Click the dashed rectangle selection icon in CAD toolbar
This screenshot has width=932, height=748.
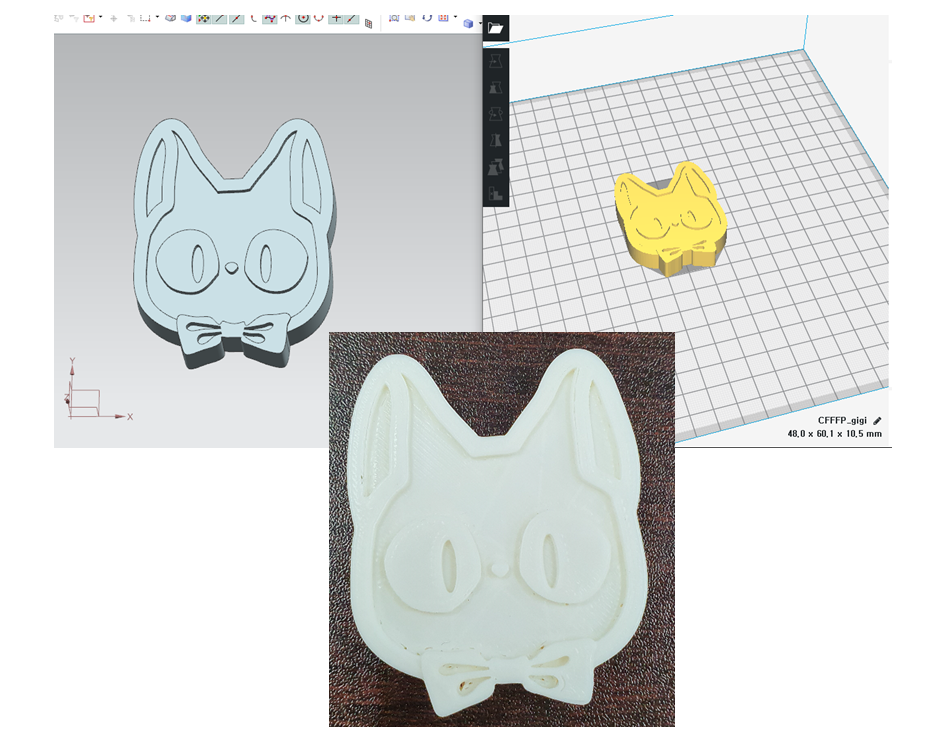(x=144, y=18)
